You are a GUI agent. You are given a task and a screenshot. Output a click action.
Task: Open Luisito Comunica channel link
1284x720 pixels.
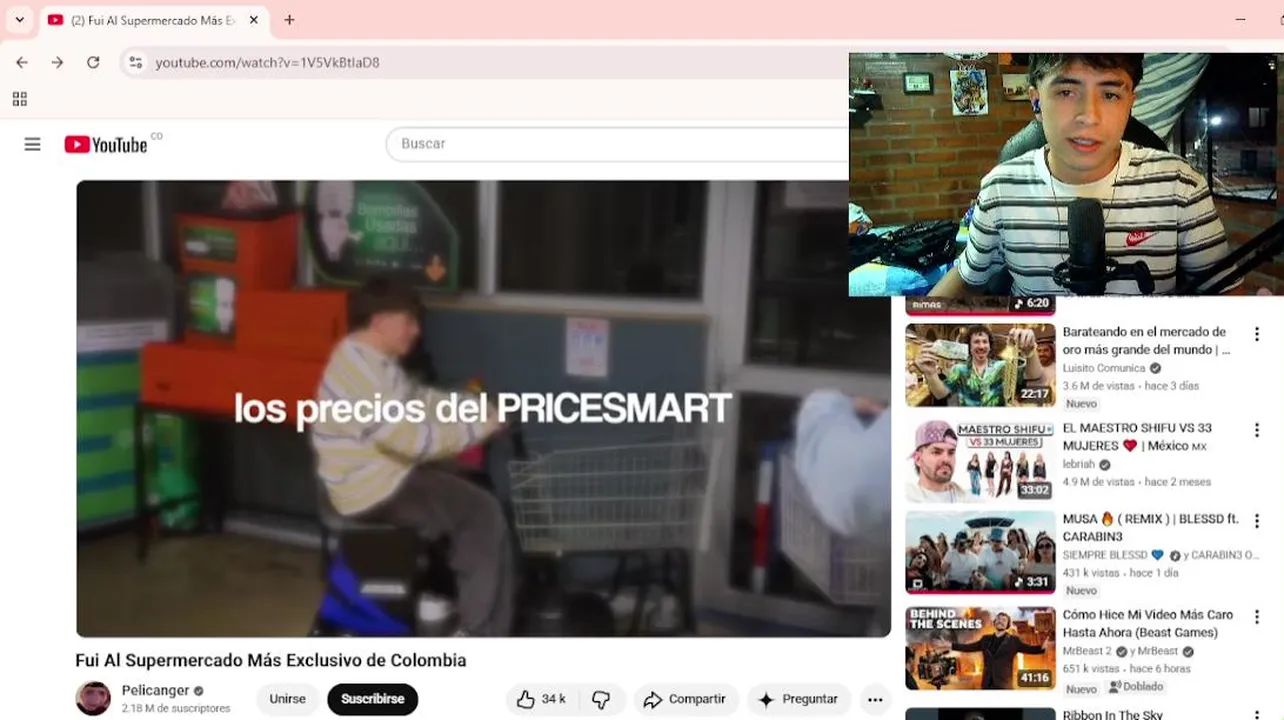pyautogui.click(x=1104, y=368)
